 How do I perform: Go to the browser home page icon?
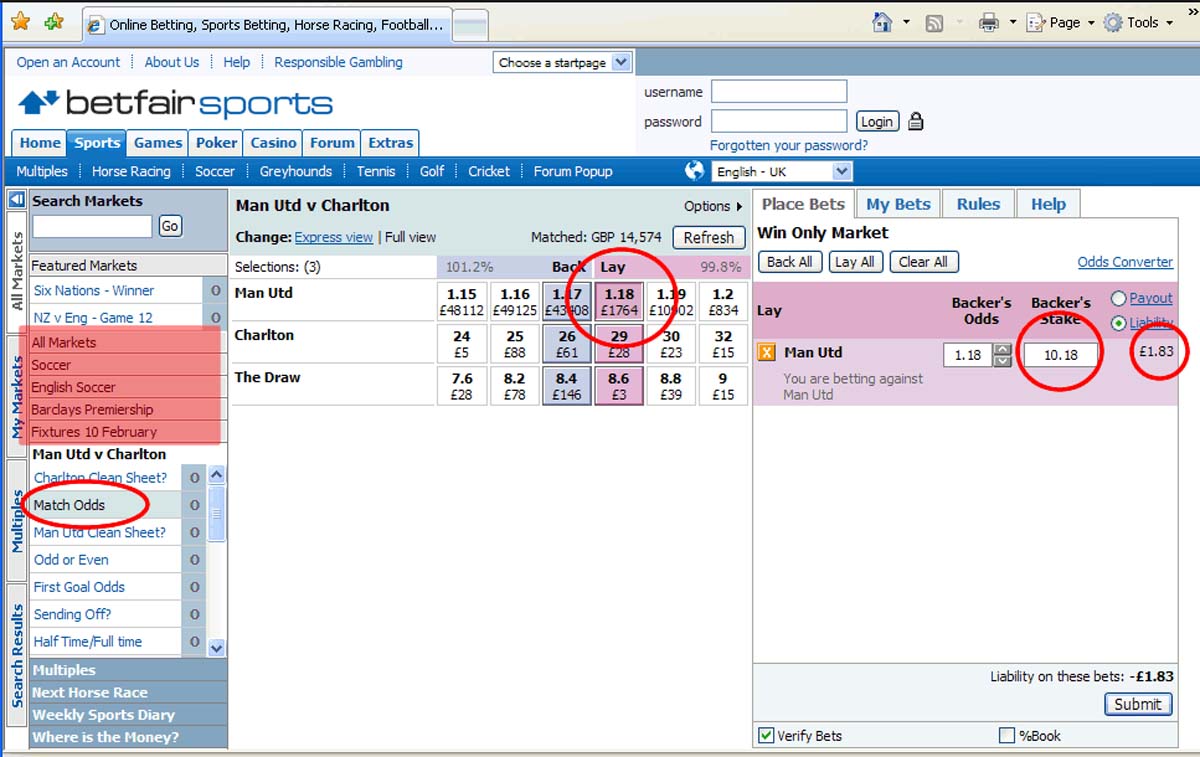tap(882, 22)
